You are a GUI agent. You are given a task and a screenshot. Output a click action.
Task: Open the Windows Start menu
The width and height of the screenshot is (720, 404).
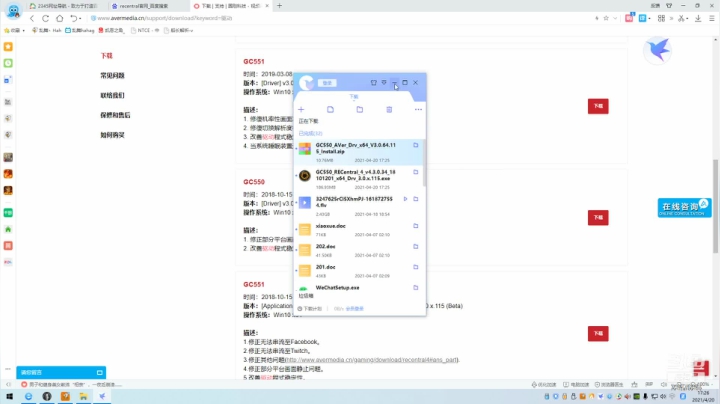[10, 396]
